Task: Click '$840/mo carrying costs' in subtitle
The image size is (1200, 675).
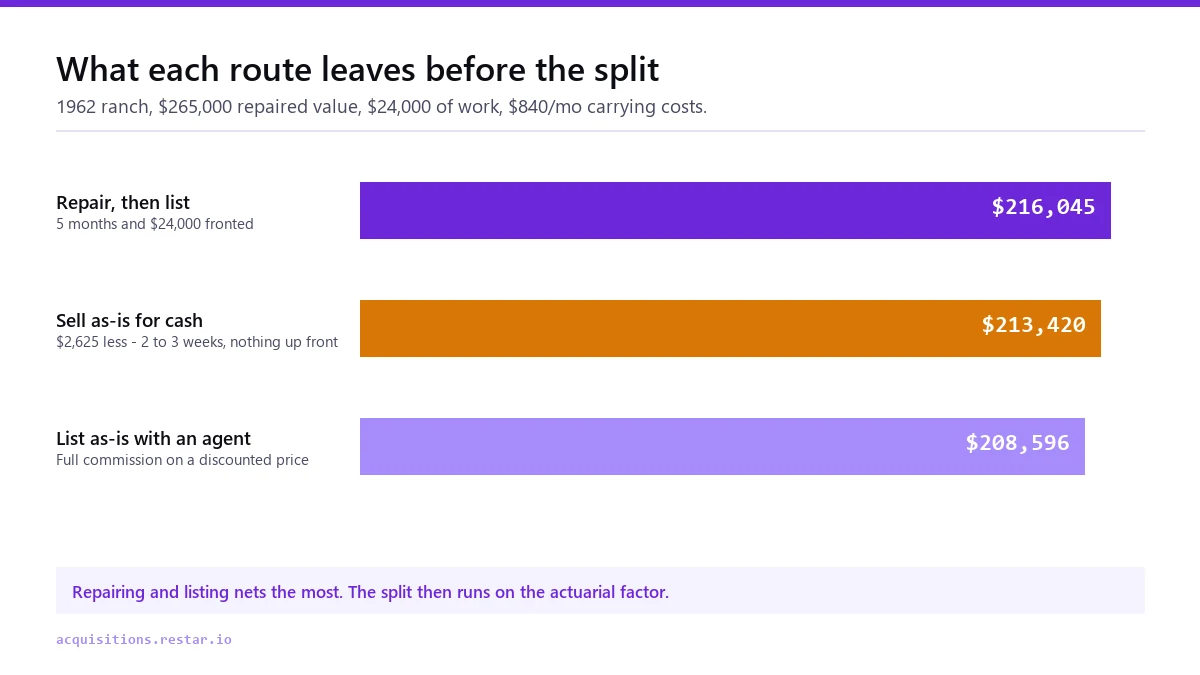Action: [x=607, y=107]
